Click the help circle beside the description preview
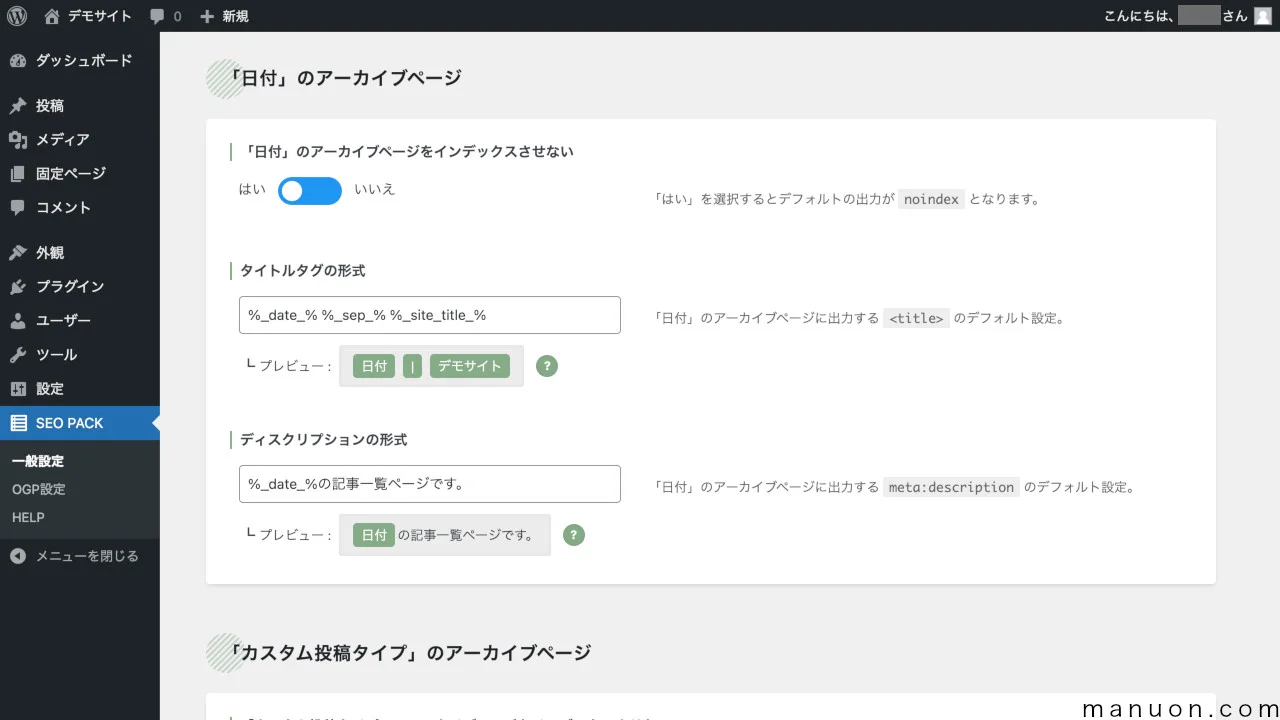 click(573, 535)
